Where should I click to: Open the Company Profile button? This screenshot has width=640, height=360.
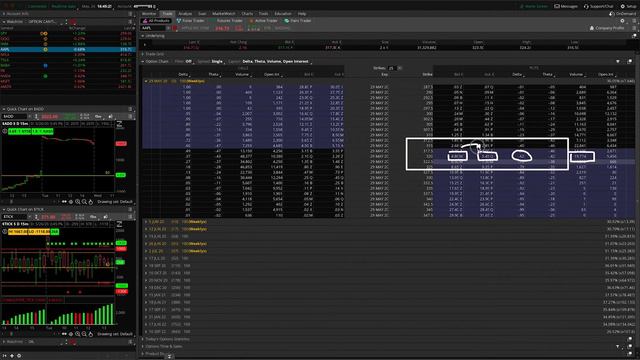point(607,28)
